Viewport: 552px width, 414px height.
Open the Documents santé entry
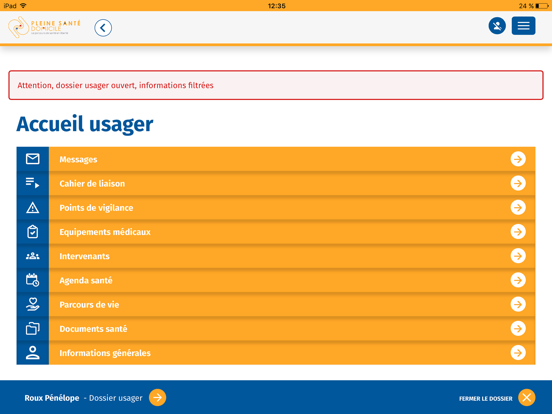point(276,329)
